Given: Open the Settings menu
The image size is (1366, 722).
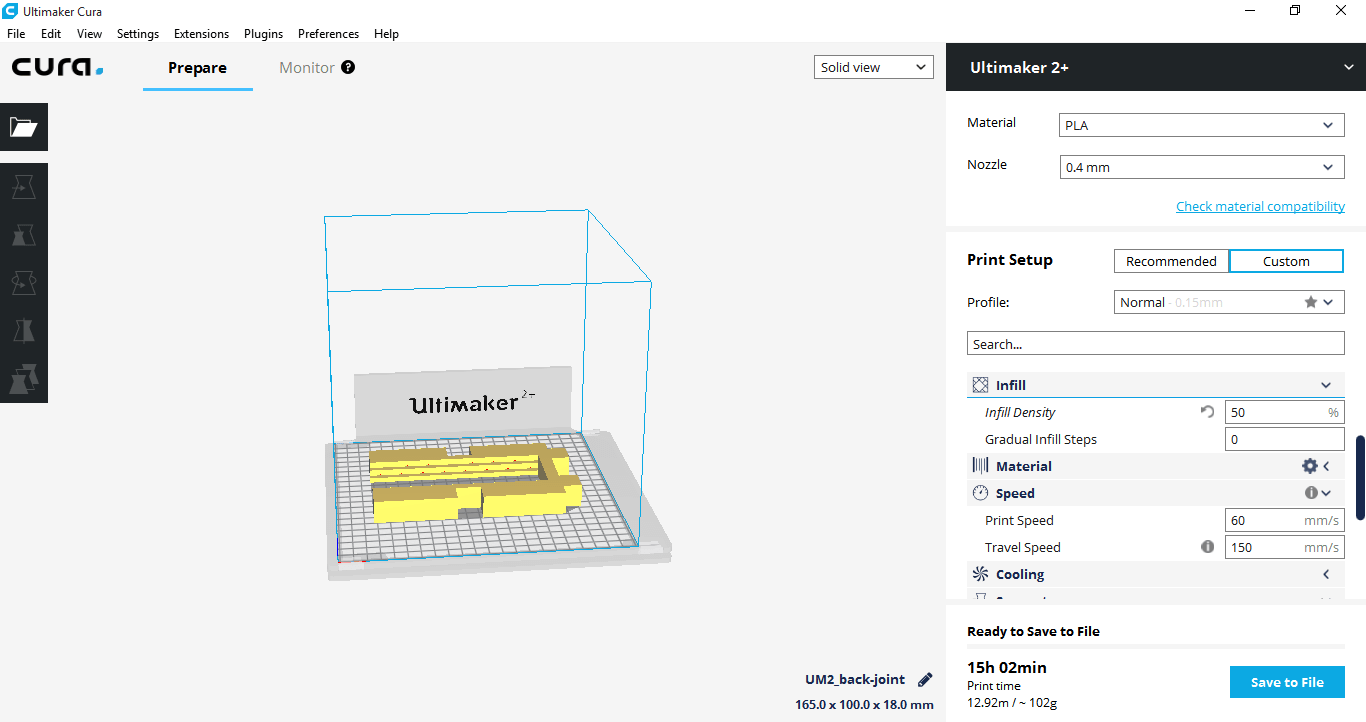Looking at the screenshot, I should pos(138,33).
